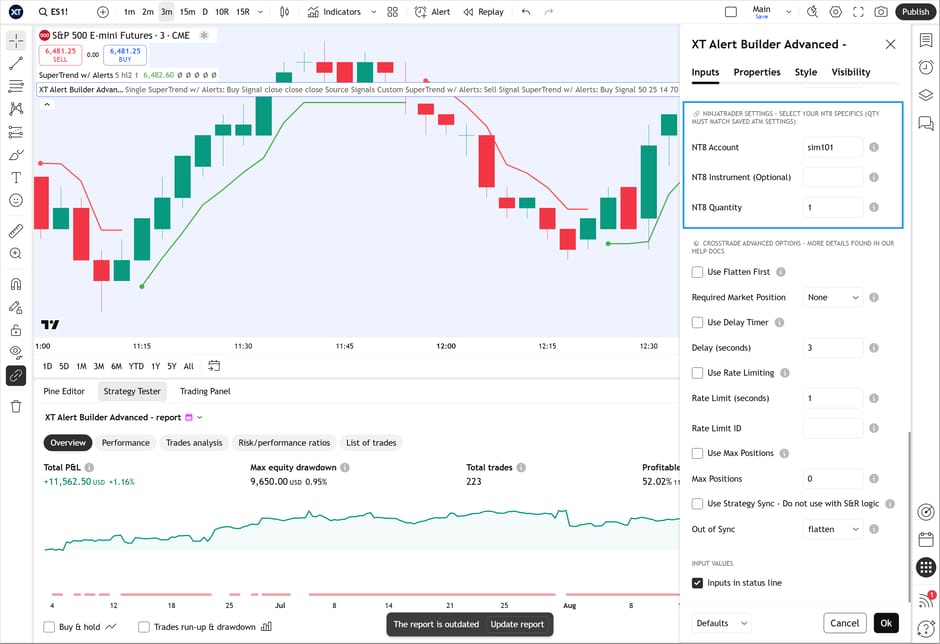940x644 pixels.
Task: Enter fullscreen mode
Action: coord(858,12)
